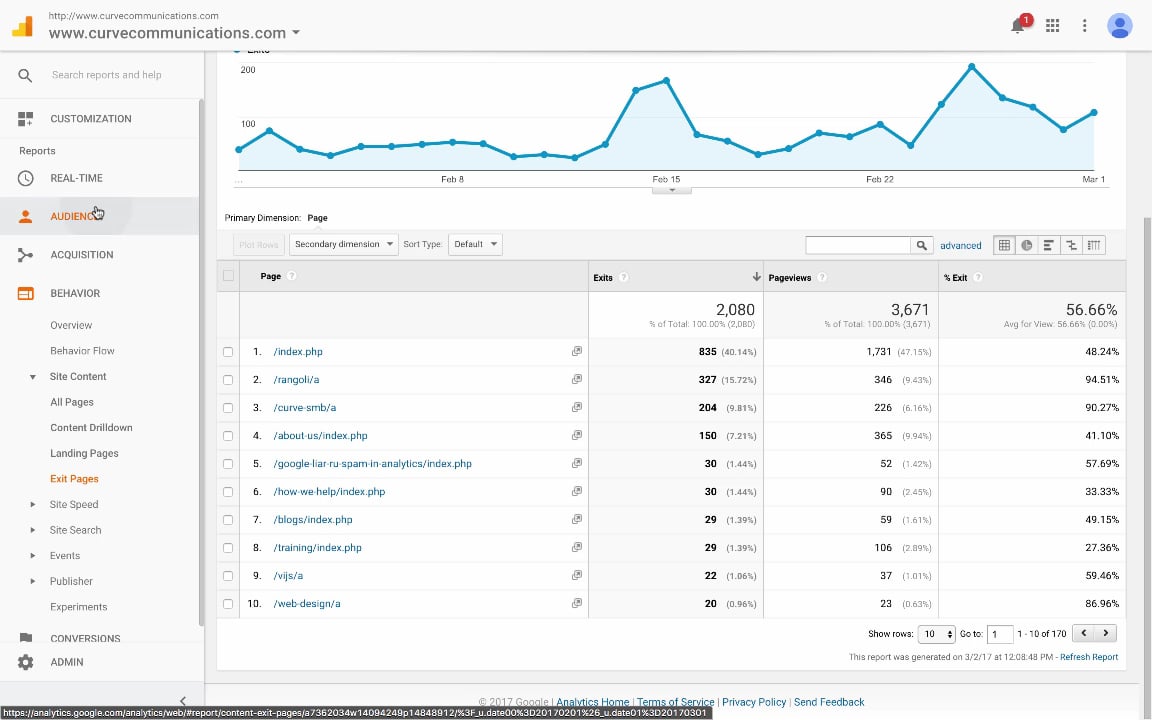Image resolution: width=1152 pixels, height=720 pixels.
Task: Select Landing Pages report
Action: (84, 453)
